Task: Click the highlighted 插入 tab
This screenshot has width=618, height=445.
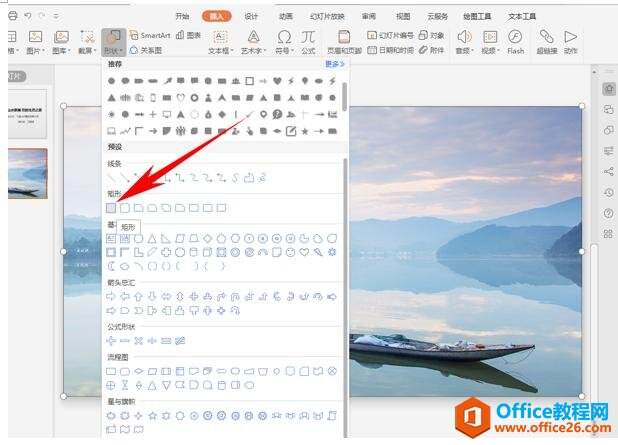Action: (x=216, y=16)
